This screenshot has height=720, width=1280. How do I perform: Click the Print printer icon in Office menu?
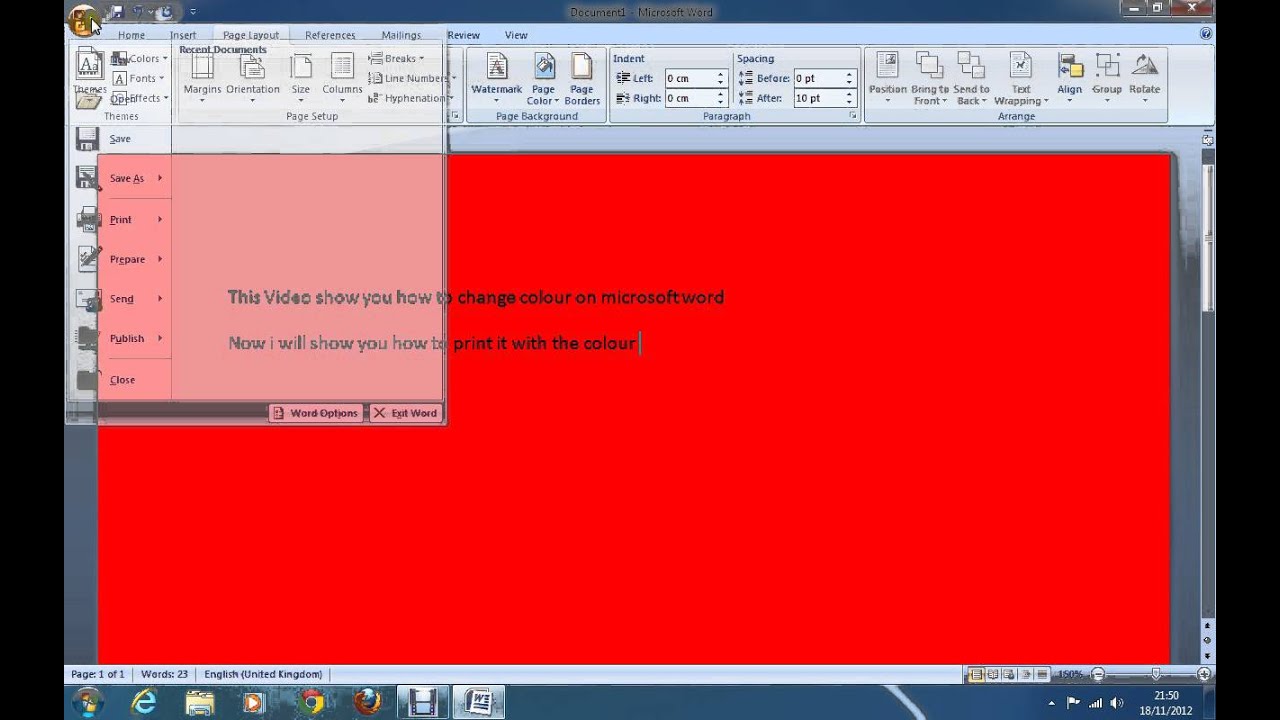tap(88, 219)
